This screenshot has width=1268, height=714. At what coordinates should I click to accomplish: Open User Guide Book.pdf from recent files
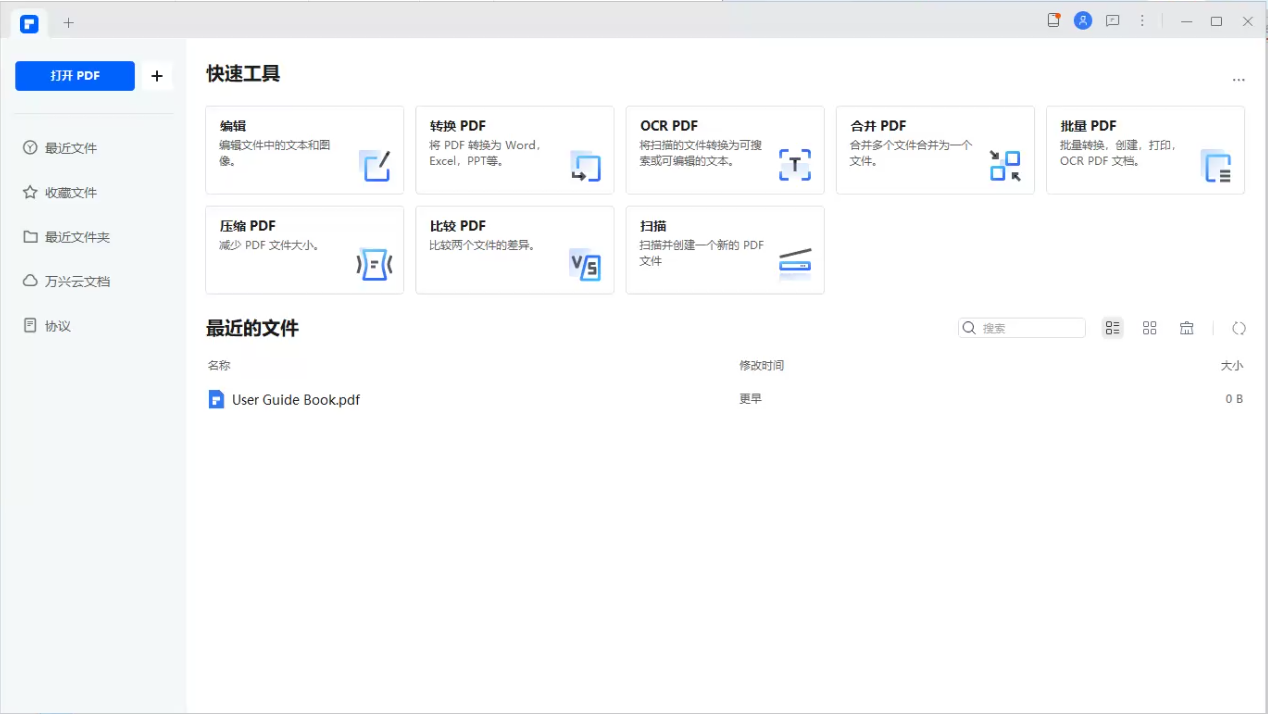(x=295, y=399)
